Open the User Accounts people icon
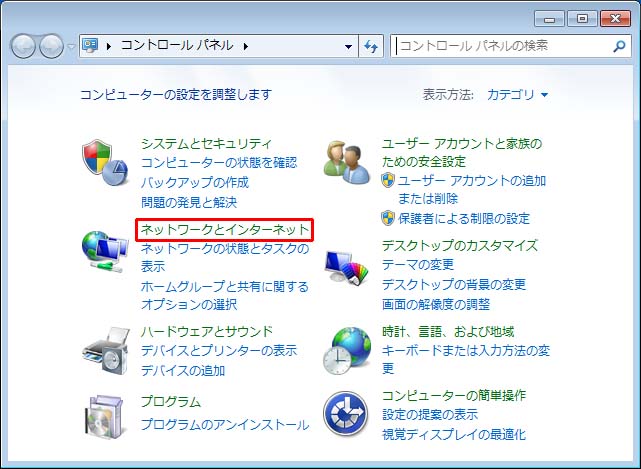The width and height of the screenshot is (641, 469). tap(347, 162)
